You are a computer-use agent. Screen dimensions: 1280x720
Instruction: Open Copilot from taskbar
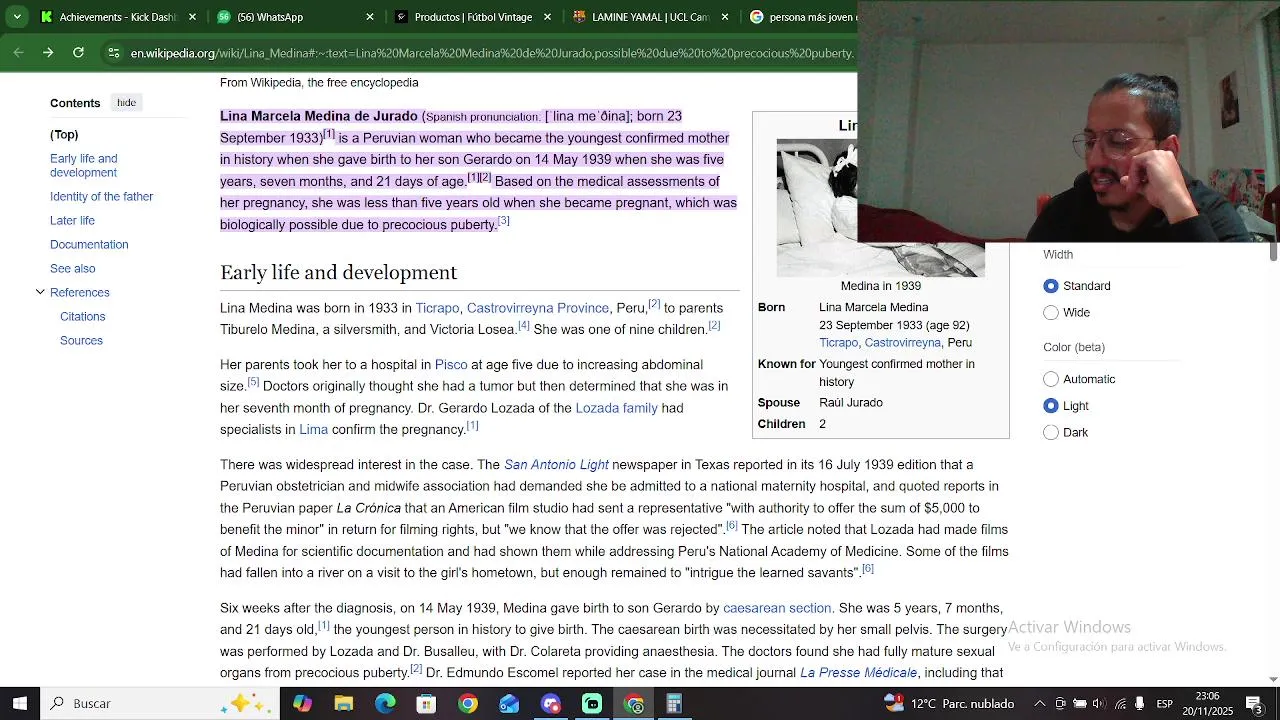click(302, 704)
